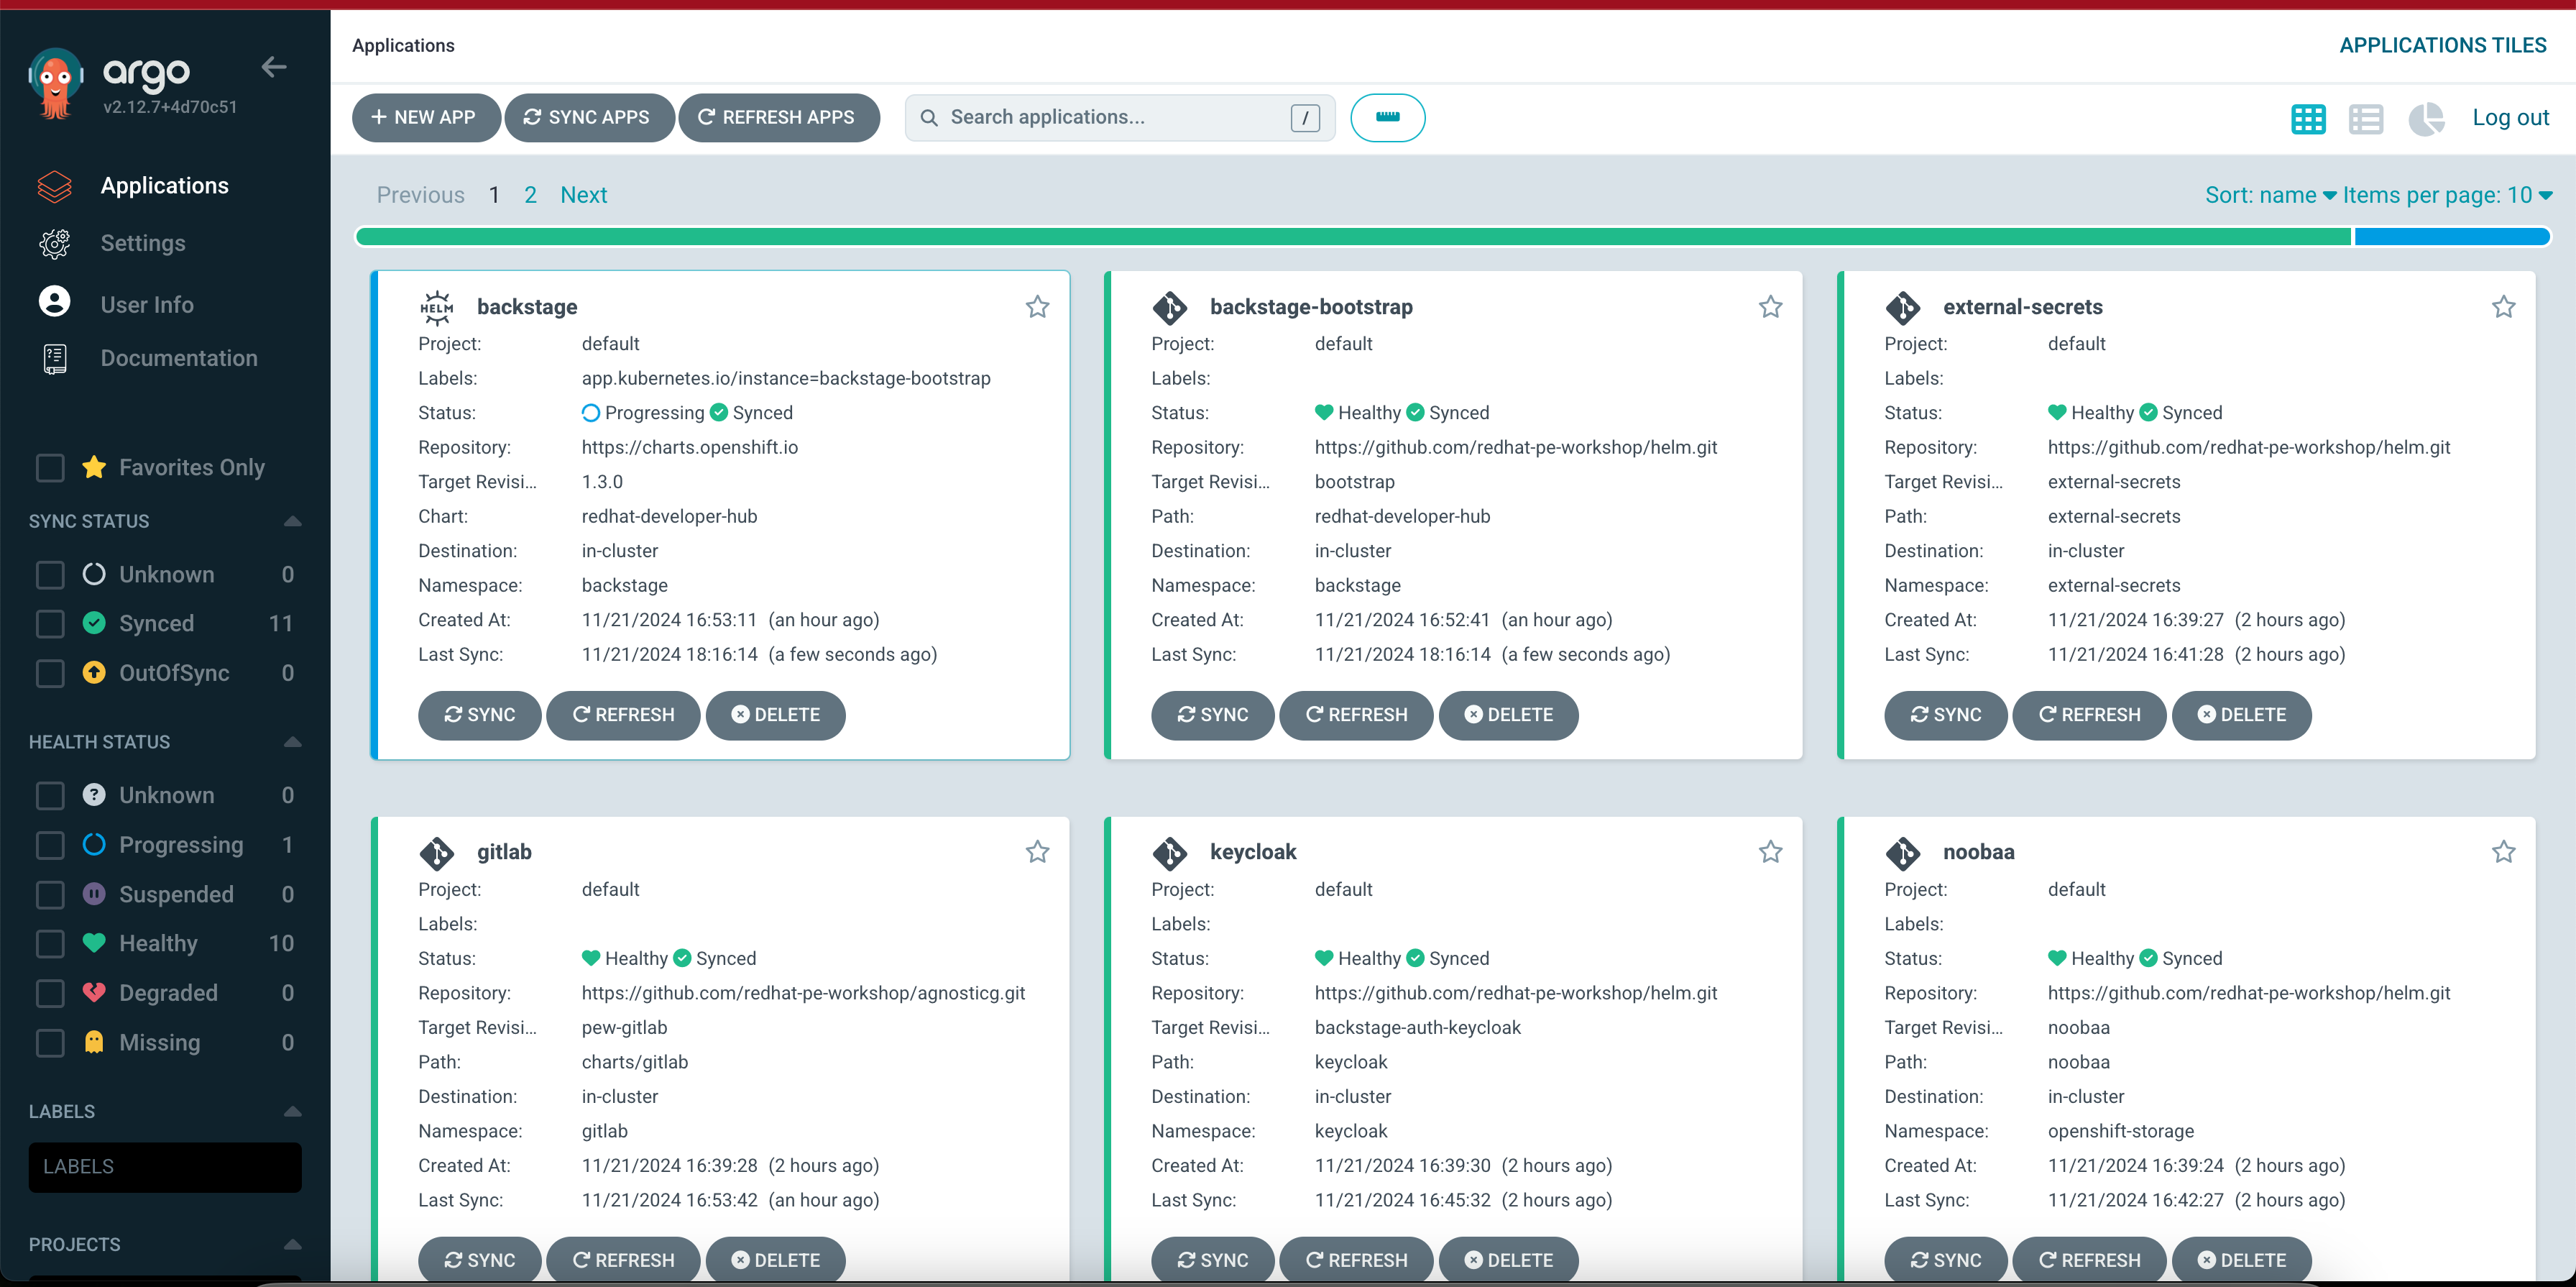Check the Healthy filter checkbox

[50, 944]
